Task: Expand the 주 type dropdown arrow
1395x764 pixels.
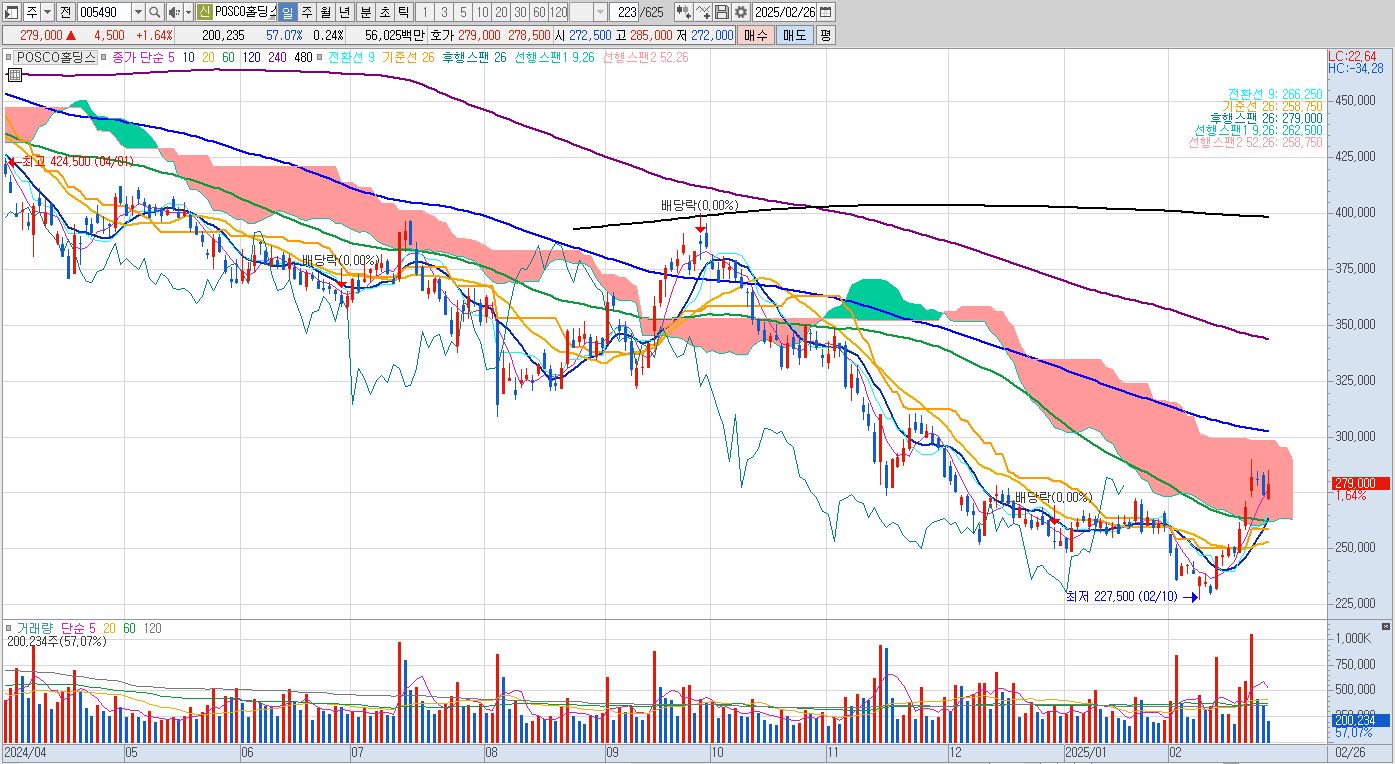Action: click(47, 12)
